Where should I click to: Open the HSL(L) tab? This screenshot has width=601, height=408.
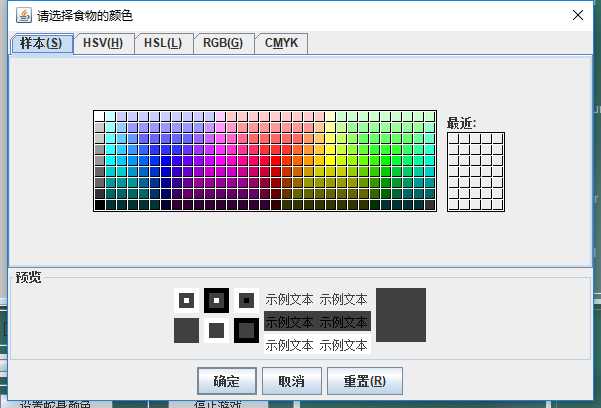point(163,43)
